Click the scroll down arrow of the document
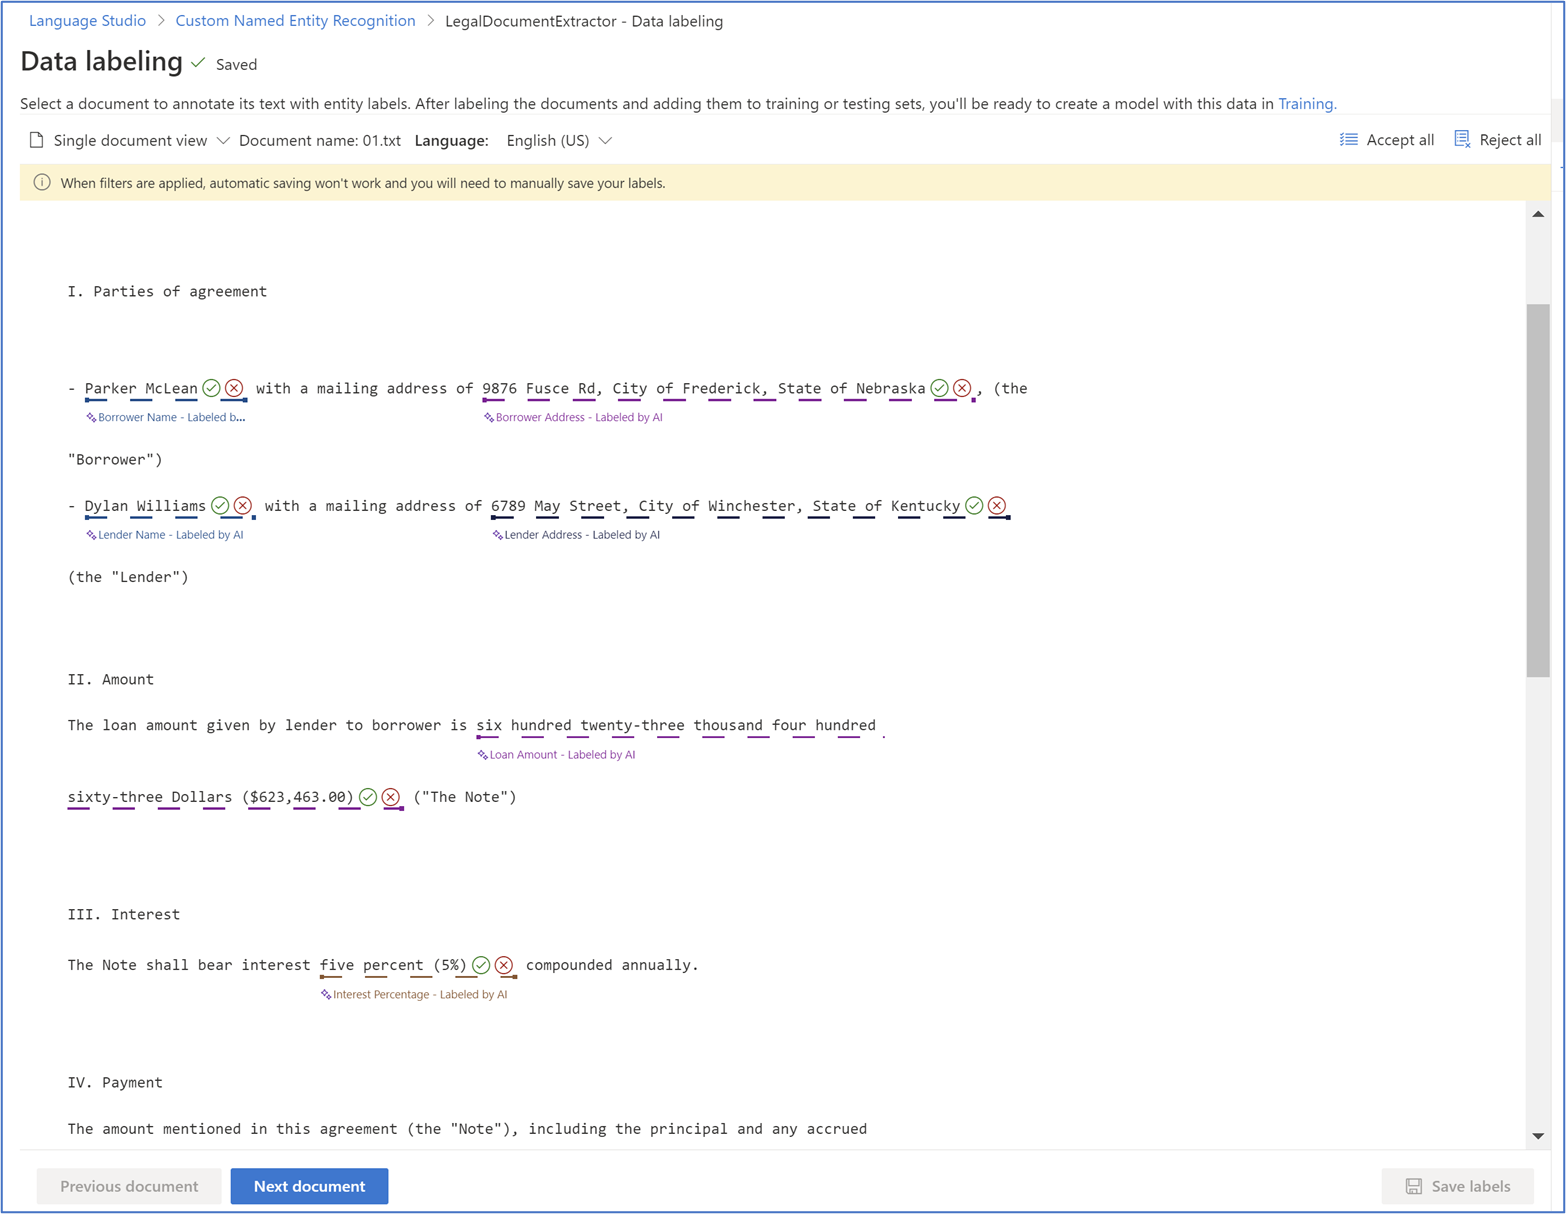The height and width of the screenshot is (1214, 1566). [x=1538, y=1136]
